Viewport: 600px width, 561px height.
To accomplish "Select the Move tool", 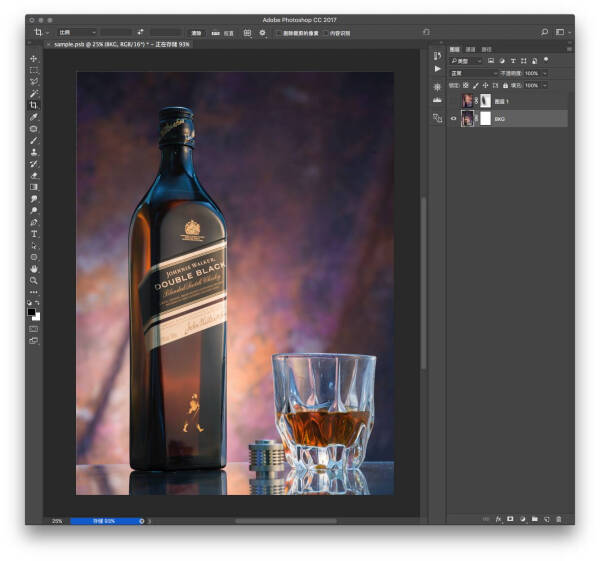I will (x=34, y=59).
